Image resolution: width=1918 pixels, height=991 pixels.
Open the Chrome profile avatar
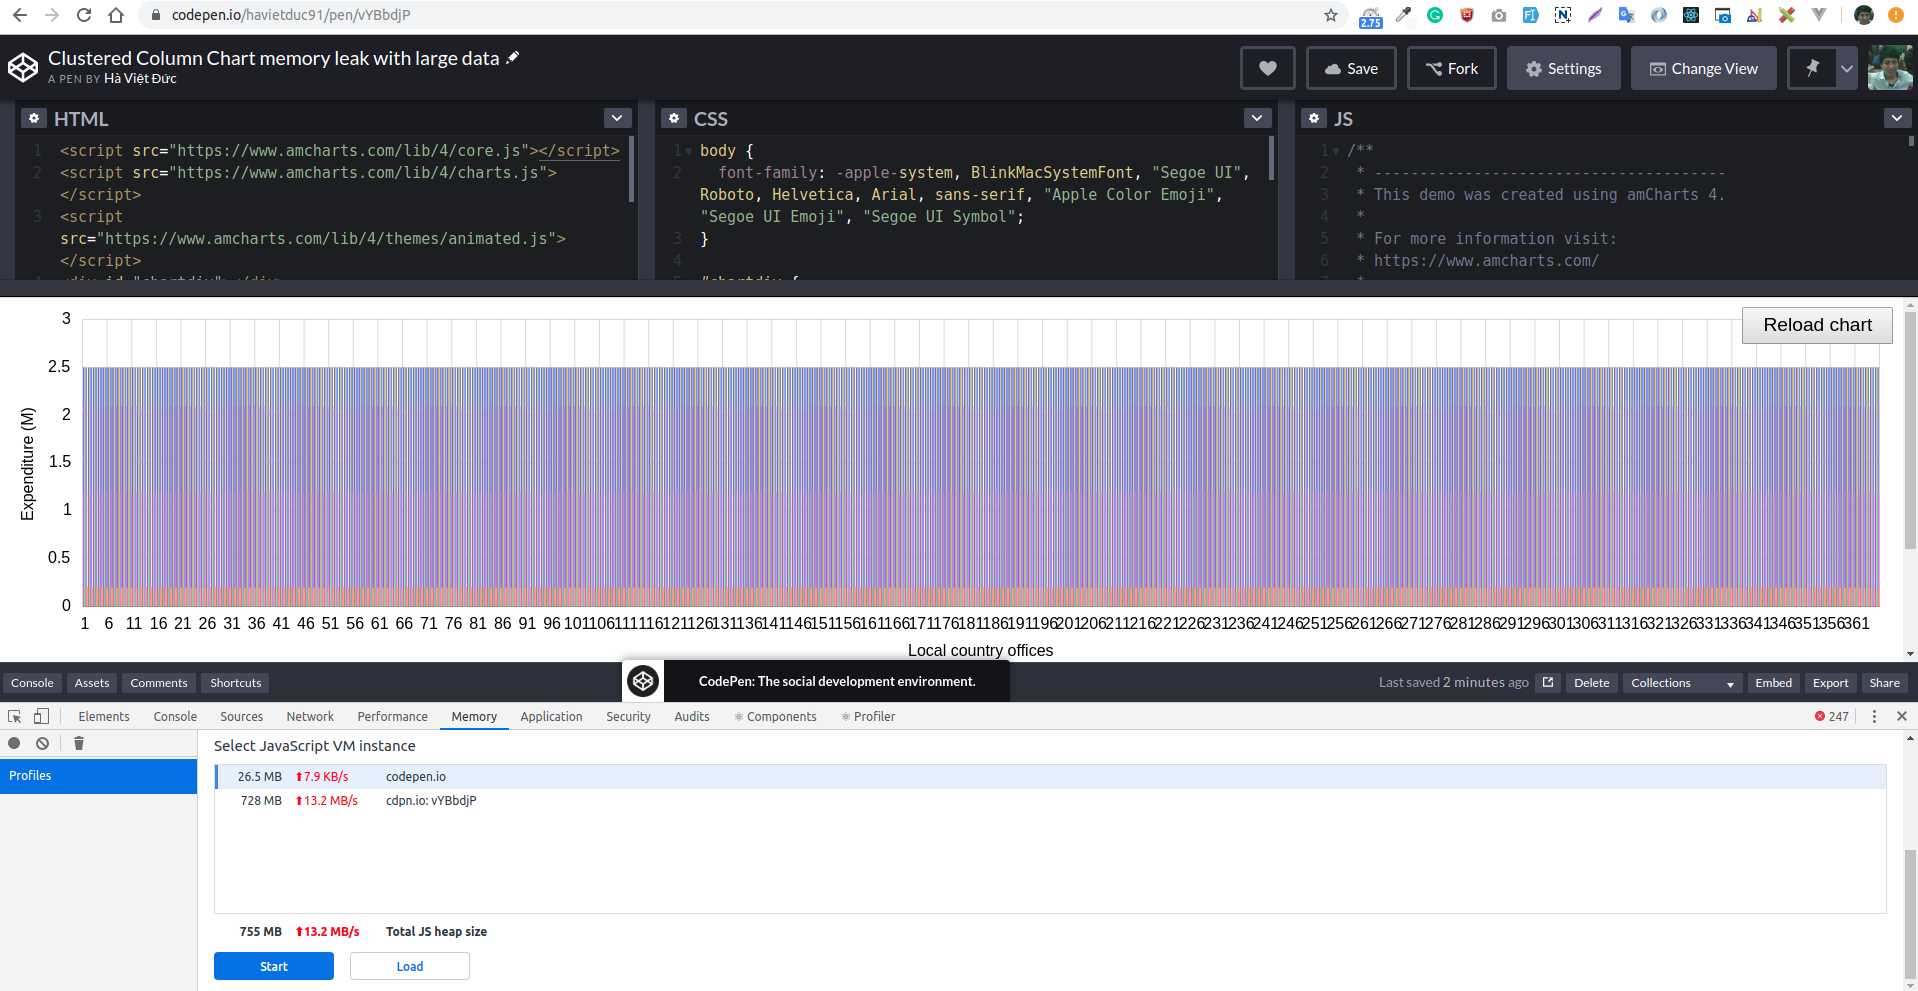pos(1864,15)
